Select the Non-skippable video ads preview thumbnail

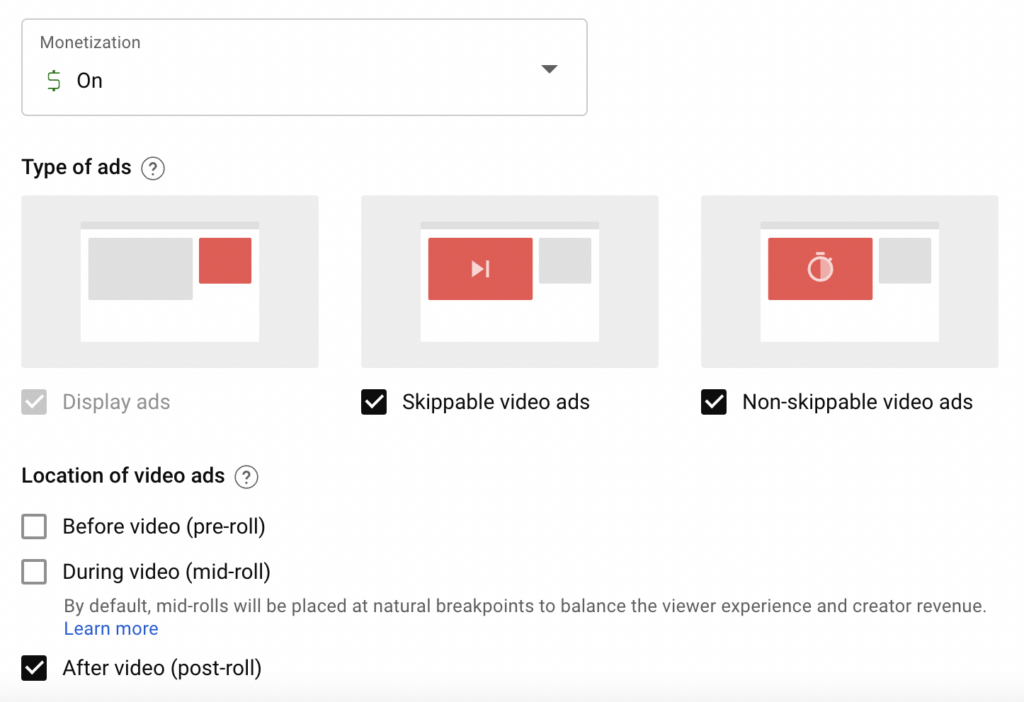[x=848, y=281]
